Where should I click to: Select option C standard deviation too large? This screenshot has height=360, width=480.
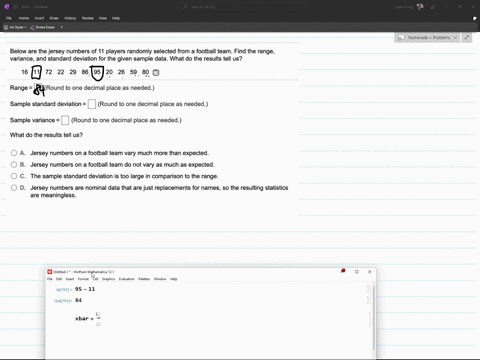[14, 176]
